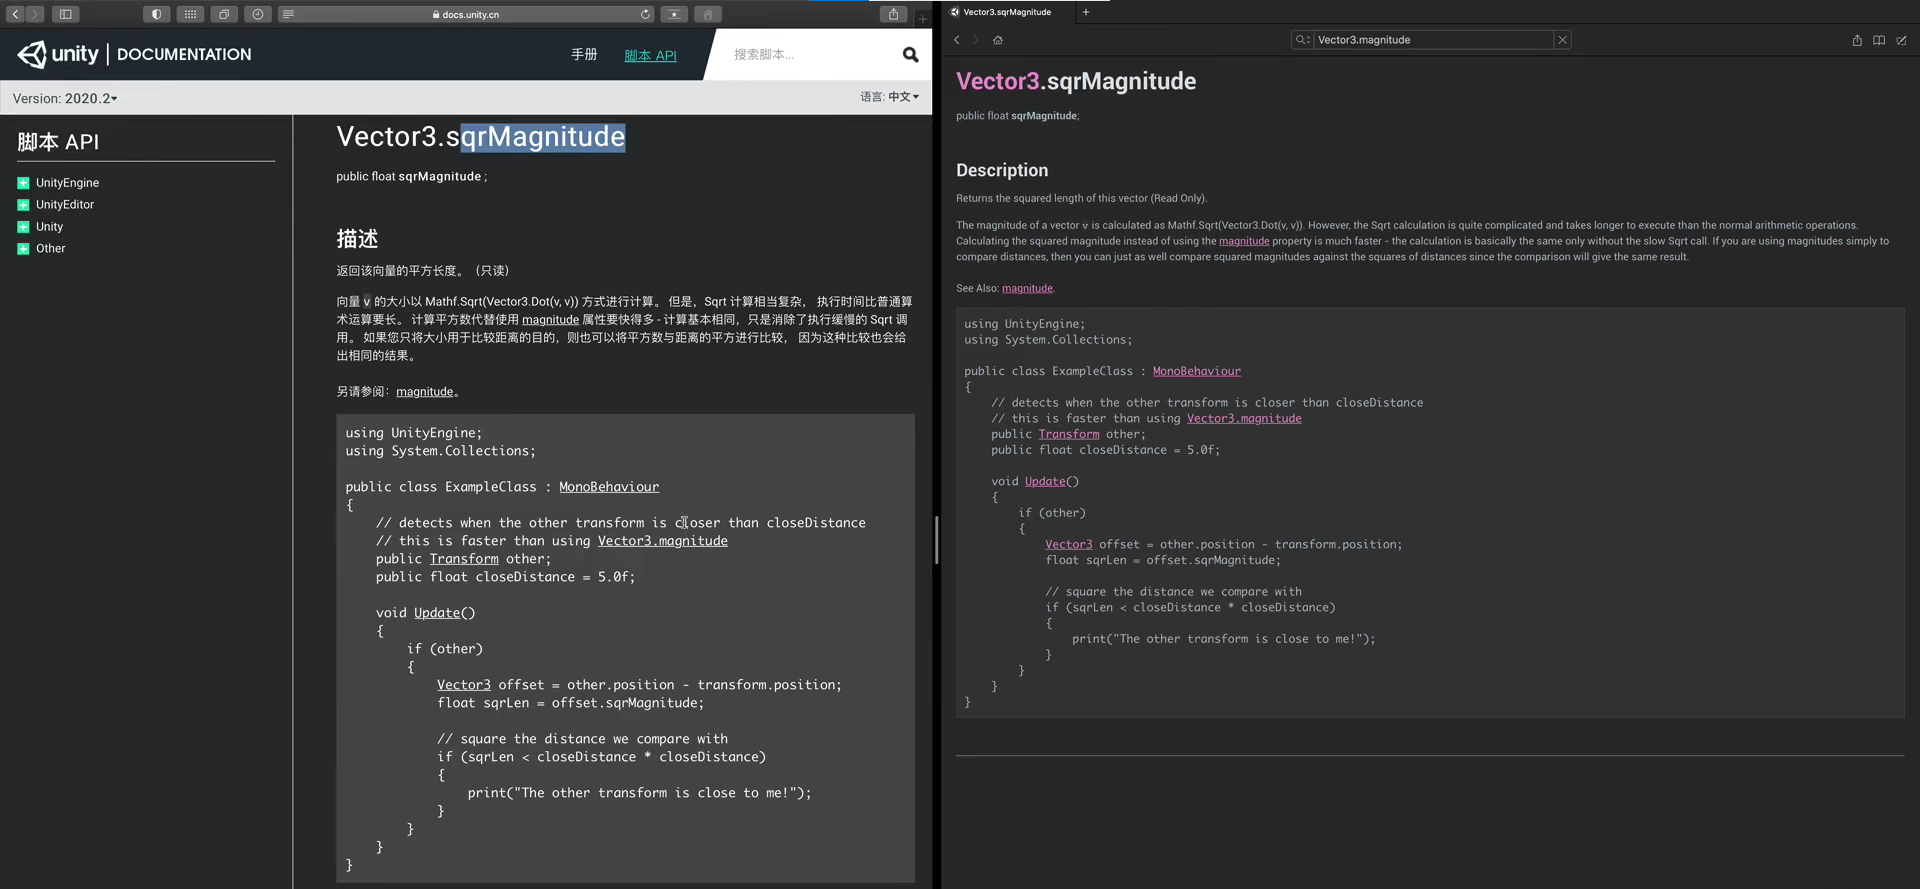Open the magnitude link in Chinese description paragraph

(x=550, y=320)
